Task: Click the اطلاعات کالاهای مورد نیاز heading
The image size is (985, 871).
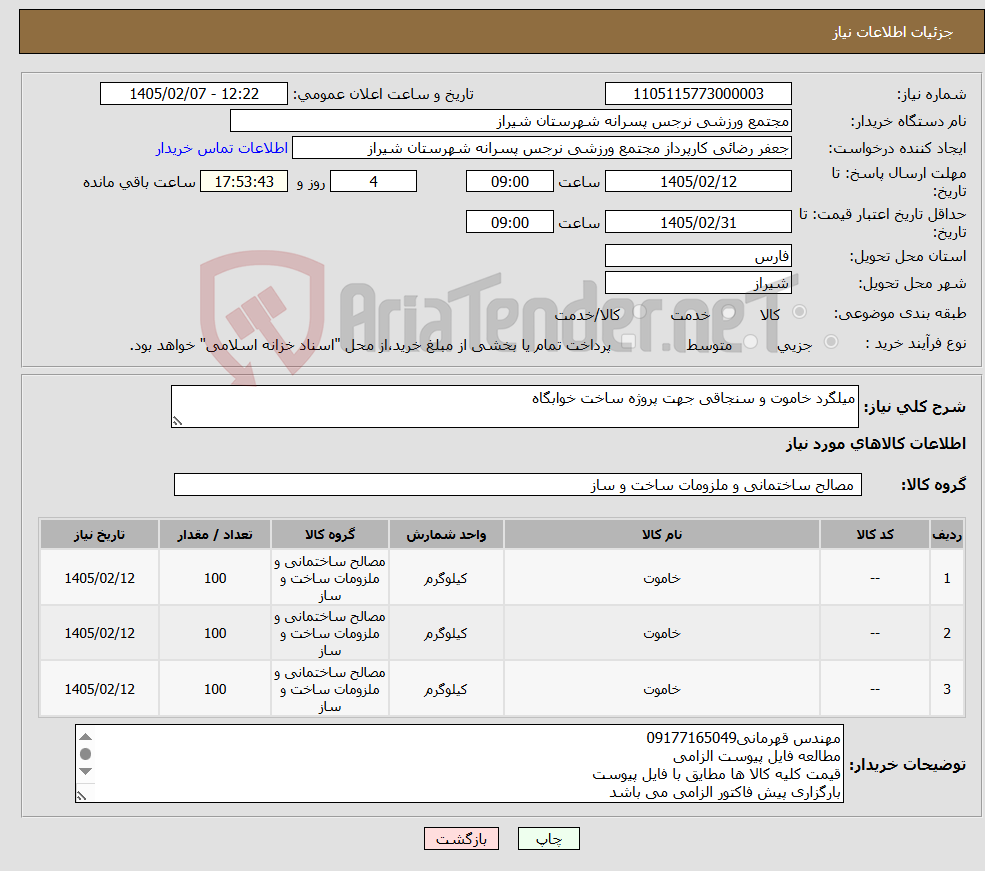Action: [876, 444]
